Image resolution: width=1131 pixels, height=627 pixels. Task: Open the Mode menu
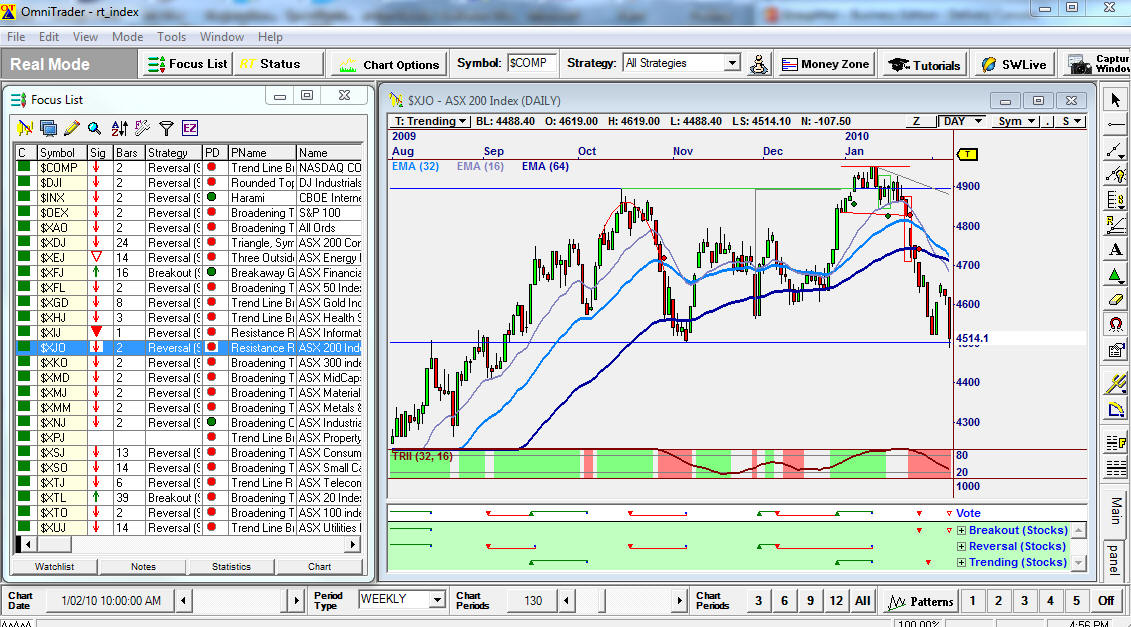(127, 37)
